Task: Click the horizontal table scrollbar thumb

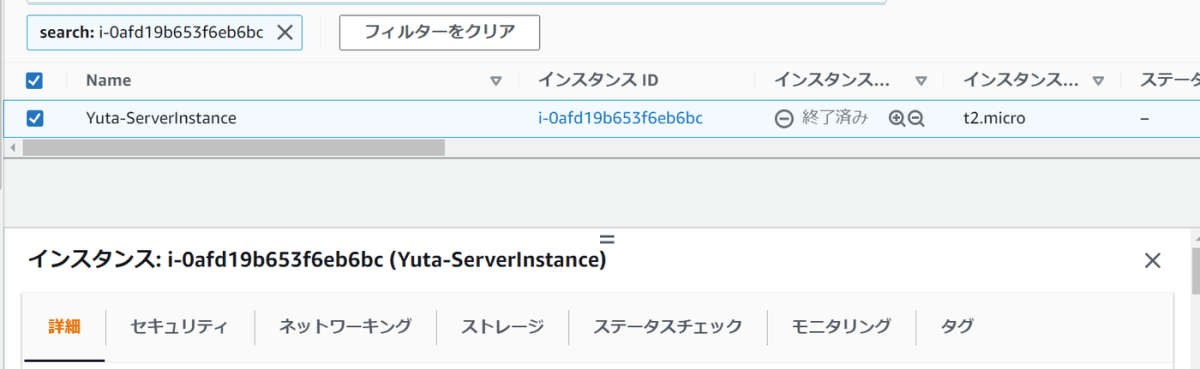Action: point(233,147)
